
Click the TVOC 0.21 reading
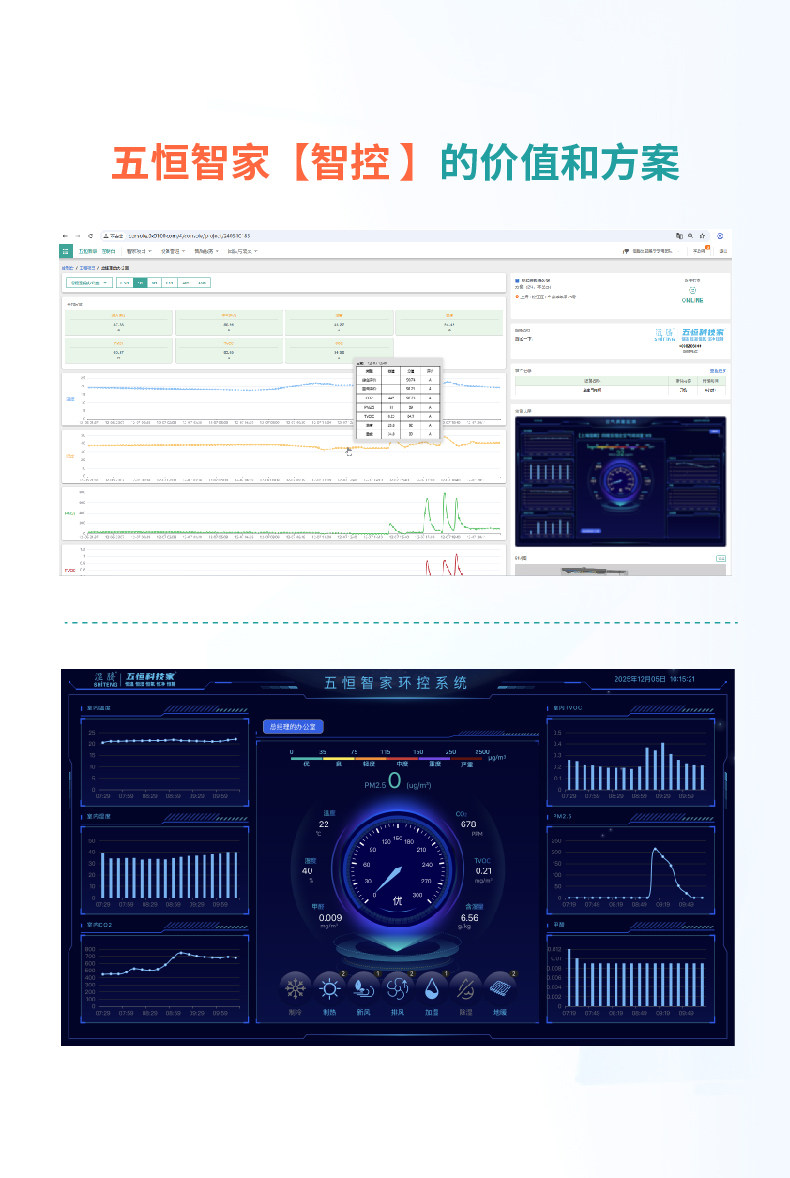(x=483, y=871)
